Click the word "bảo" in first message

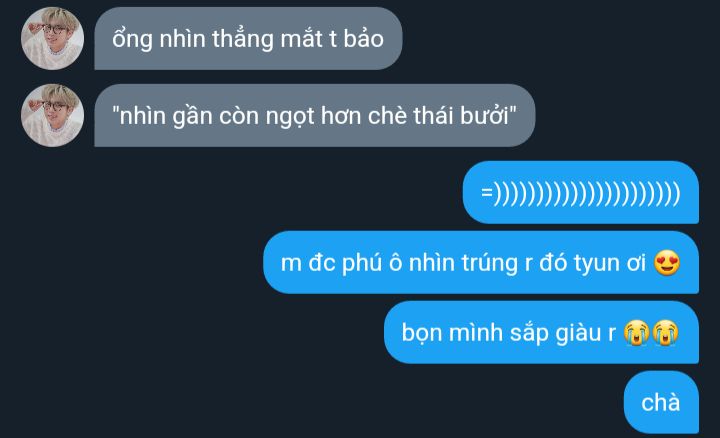(x=363, y=38)
